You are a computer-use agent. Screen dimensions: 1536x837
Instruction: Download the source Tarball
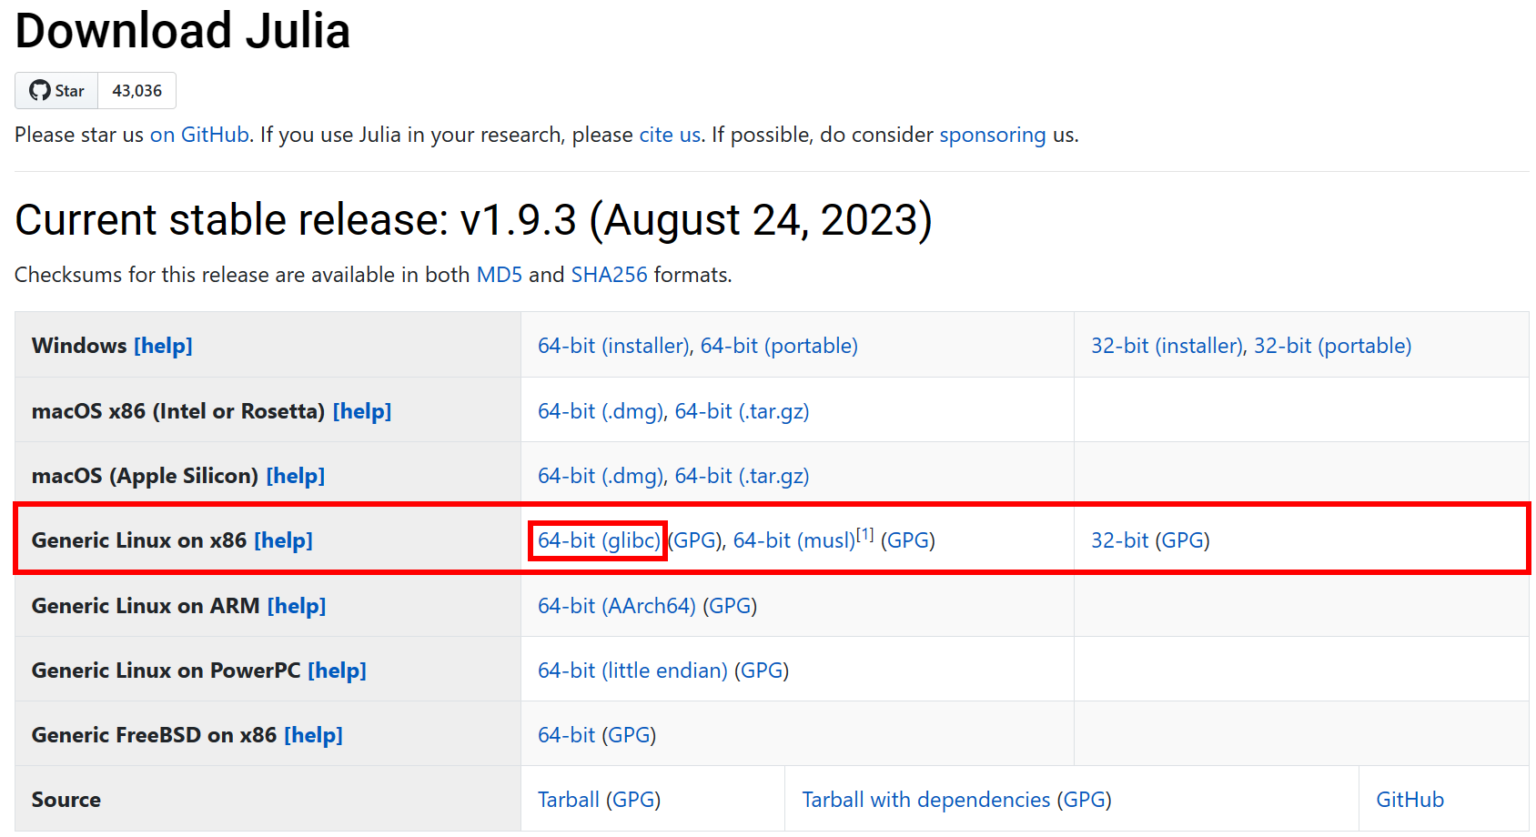[x=568, y=800]
